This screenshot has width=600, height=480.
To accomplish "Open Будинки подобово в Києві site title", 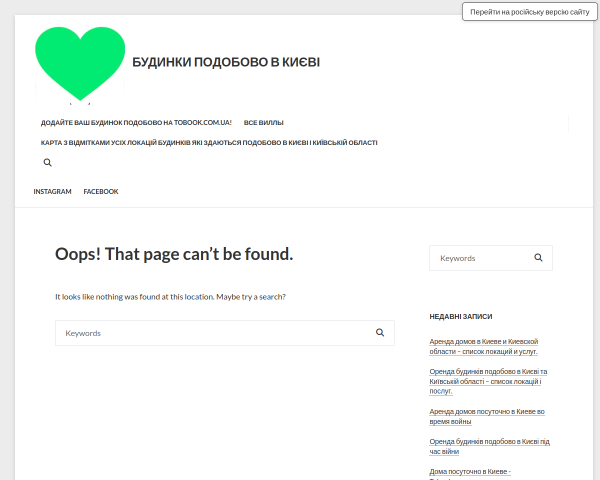I will (226, 62).
